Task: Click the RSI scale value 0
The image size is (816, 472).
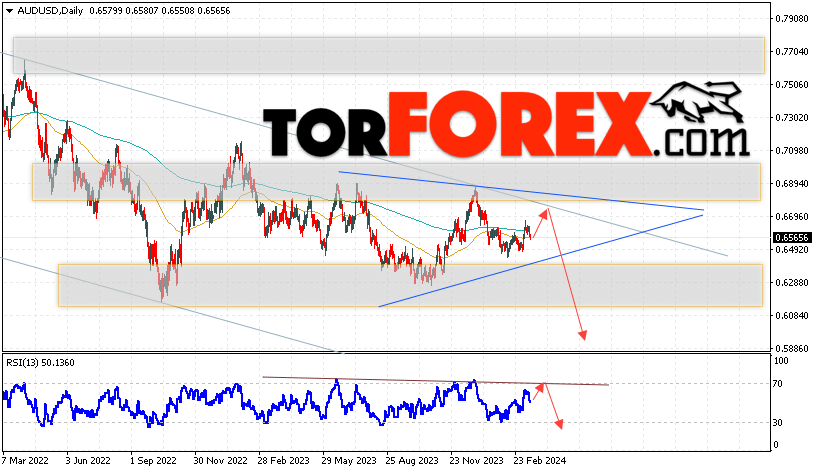Action: [x=776, y=444]
